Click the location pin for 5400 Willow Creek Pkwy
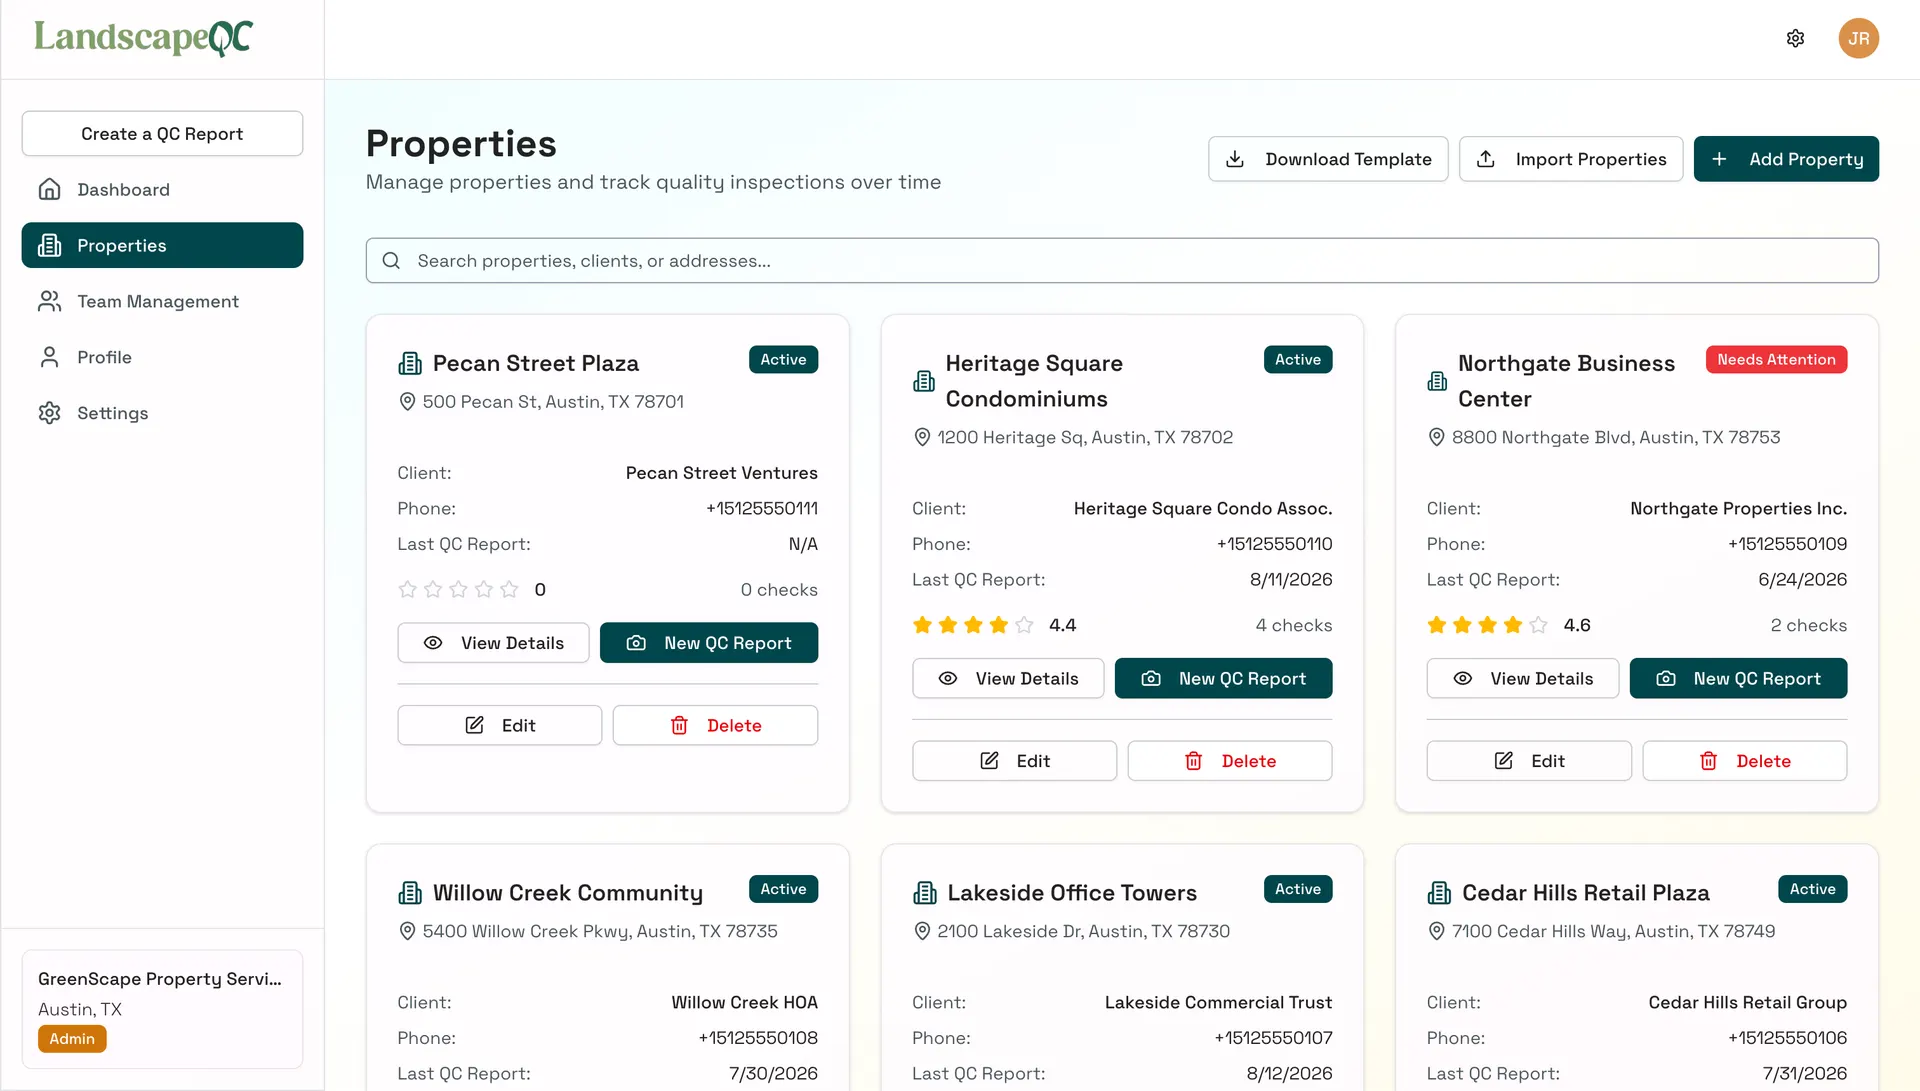 click(x=407, y=932)
